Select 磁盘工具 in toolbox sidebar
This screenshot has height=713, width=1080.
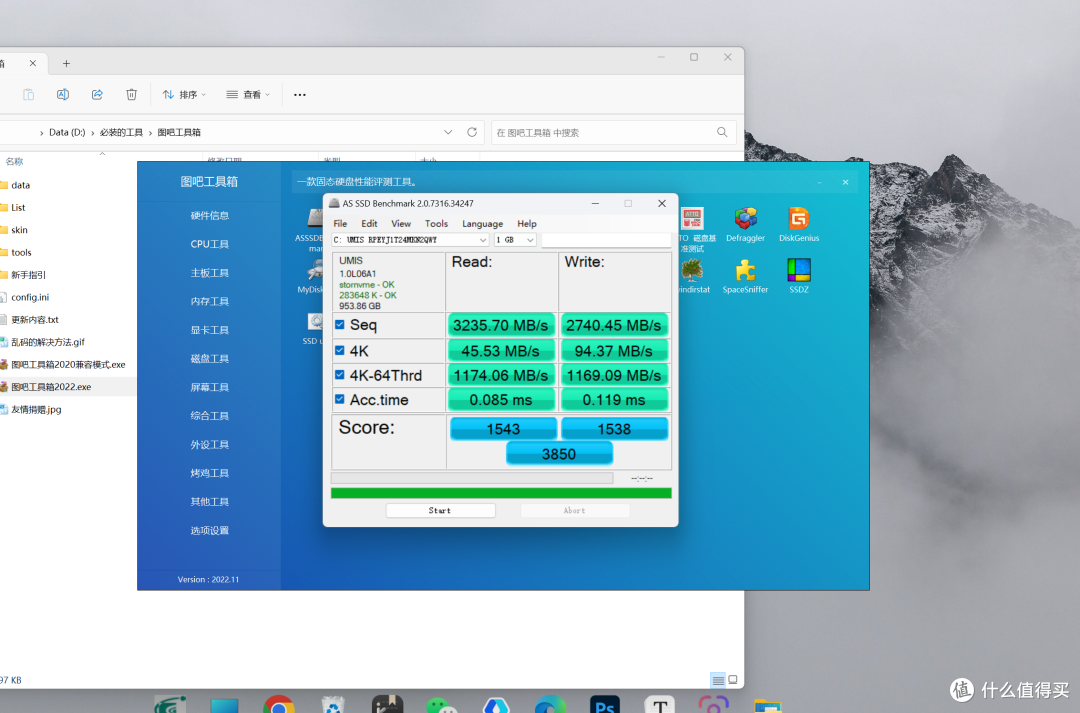(x=209, y=358)
